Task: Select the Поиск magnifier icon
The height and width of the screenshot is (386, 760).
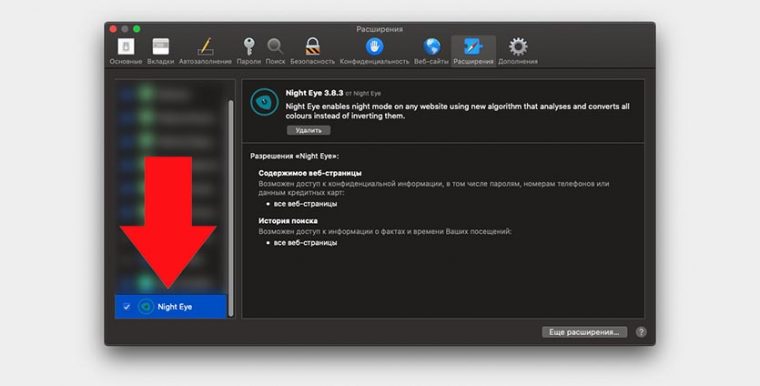Action: (275, 47)
